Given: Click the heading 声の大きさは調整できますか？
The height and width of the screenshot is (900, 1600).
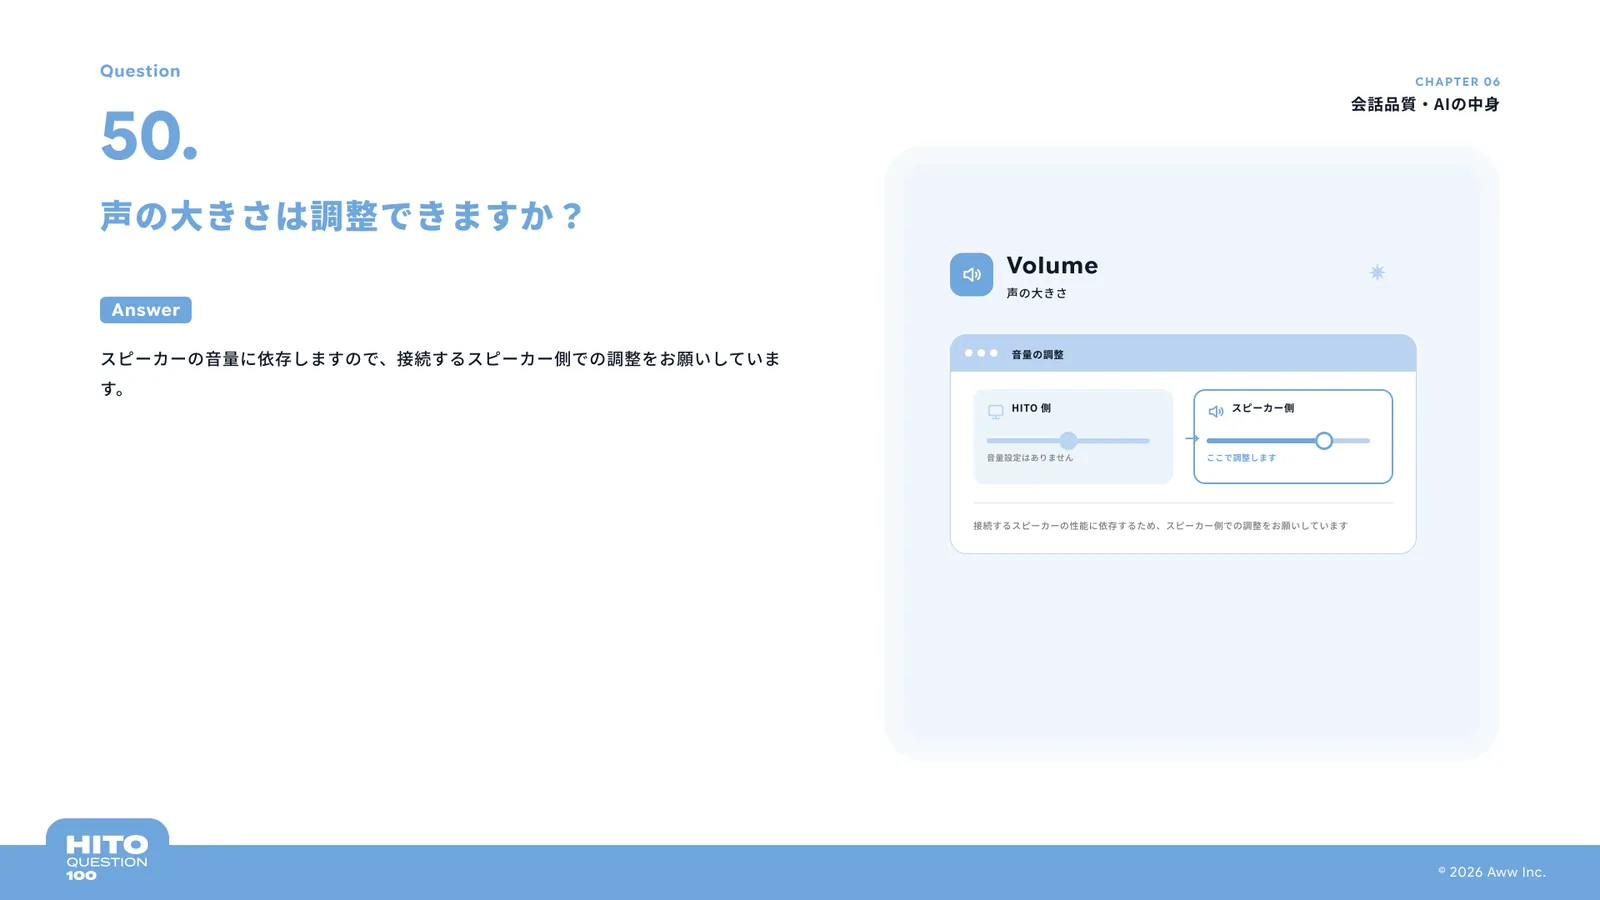Looking at the screenshot, I should point(342,216).
